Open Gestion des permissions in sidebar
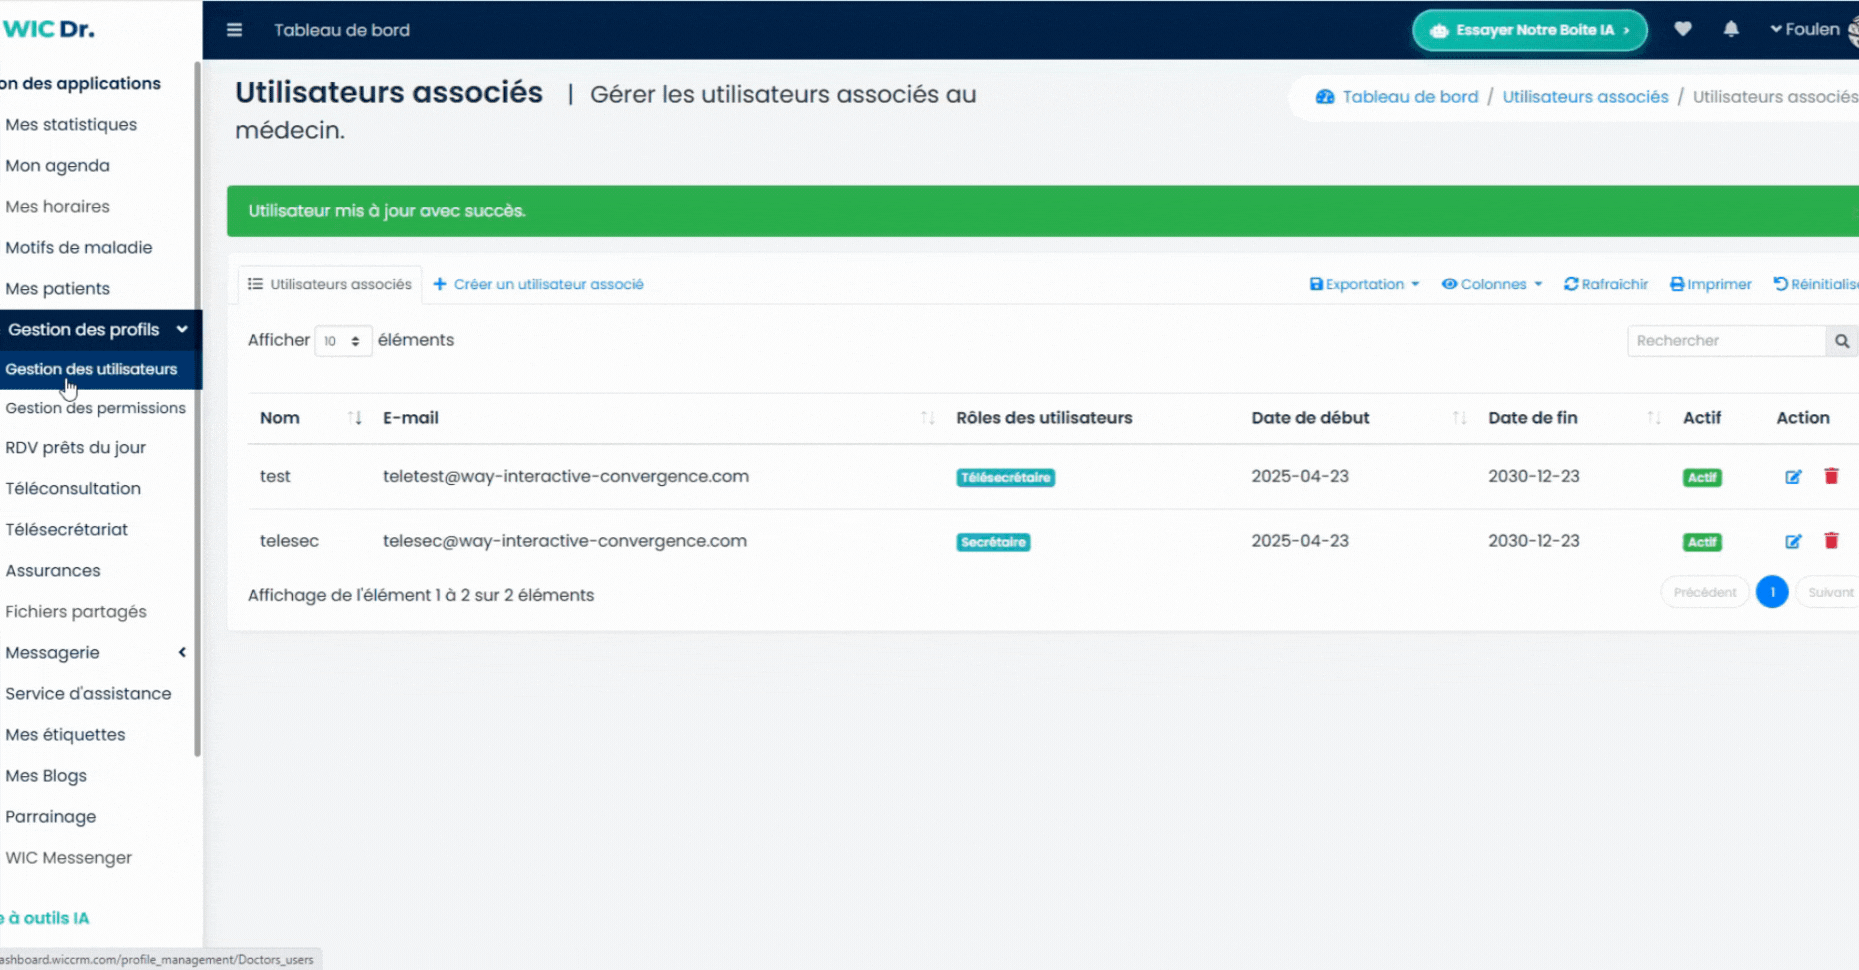This screenshot has width=1859, height=970. 95,408
